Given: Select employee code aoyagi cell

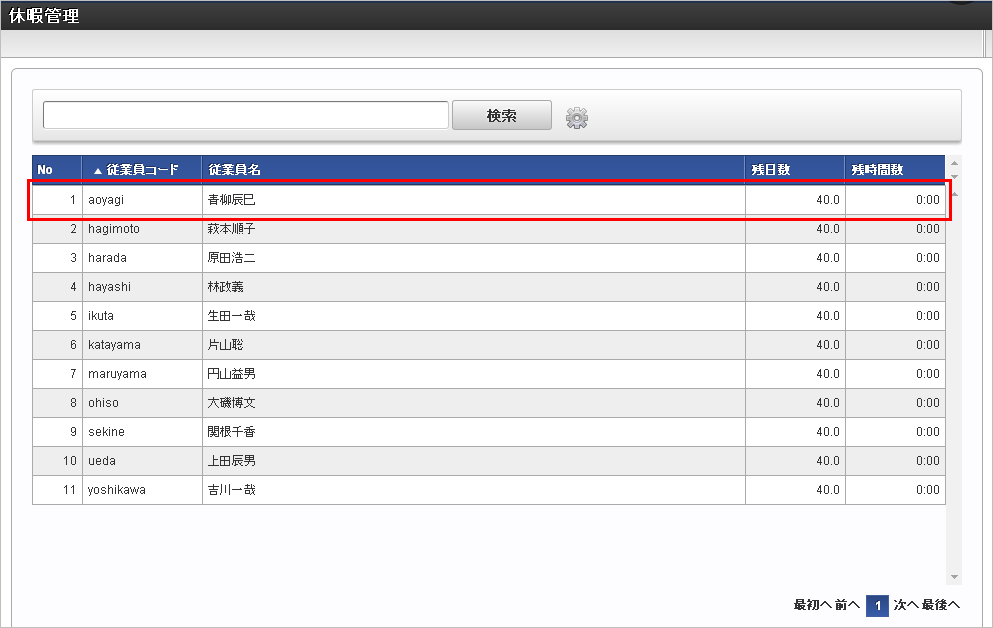Looking at the screenshot, I should (142, 200).
